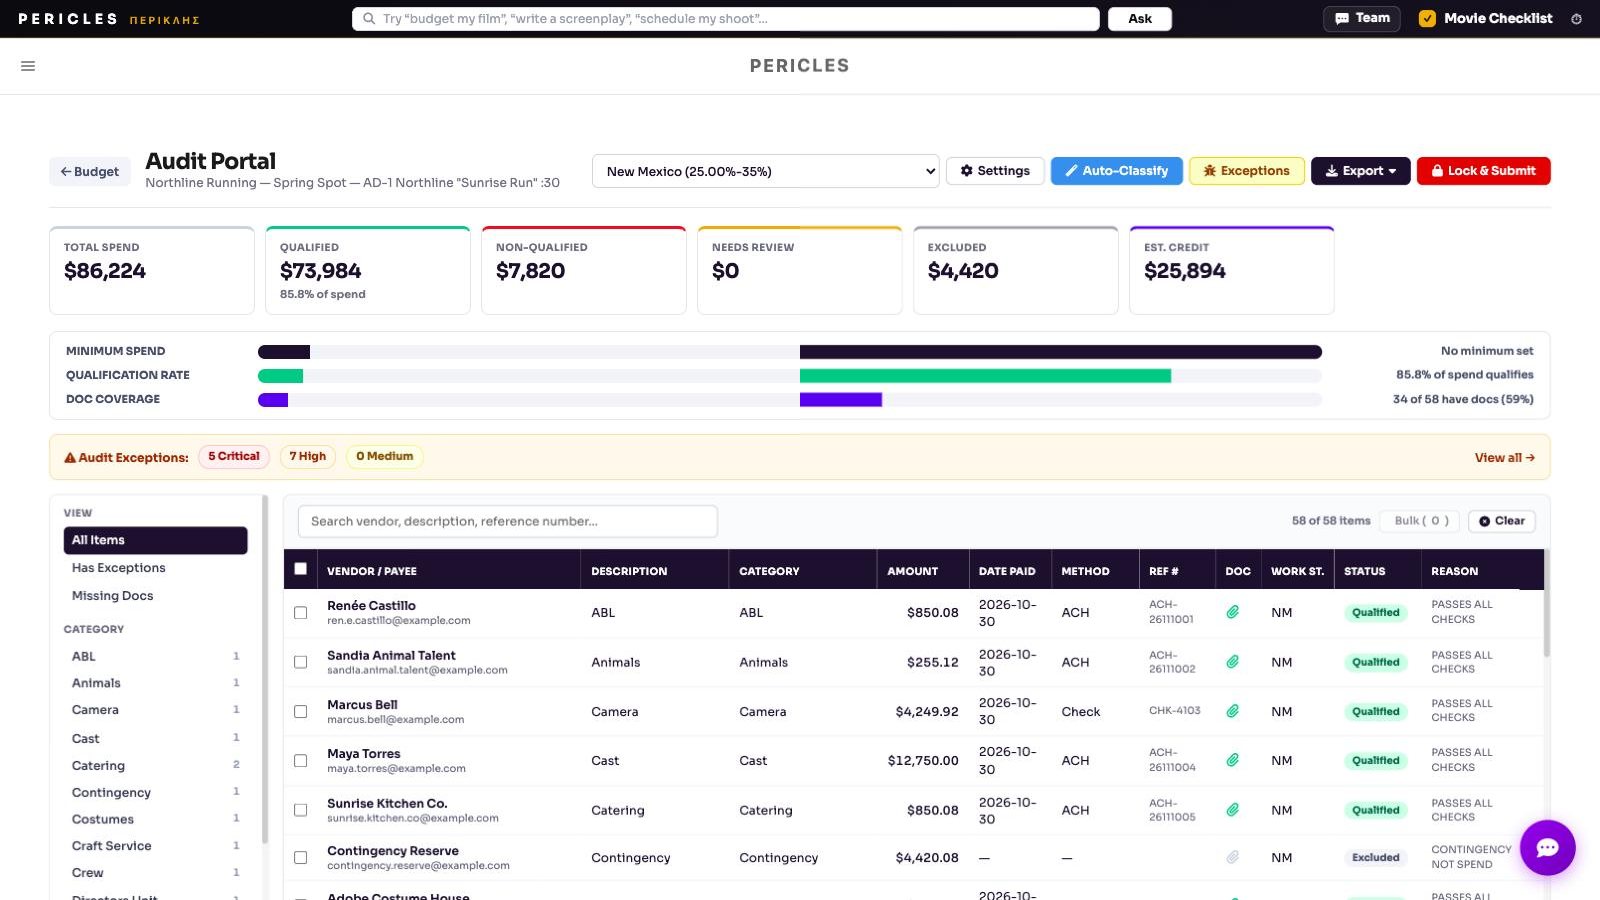Click the 7 High badge
The height and width of the screenshot is (900, 1600).
308,457
